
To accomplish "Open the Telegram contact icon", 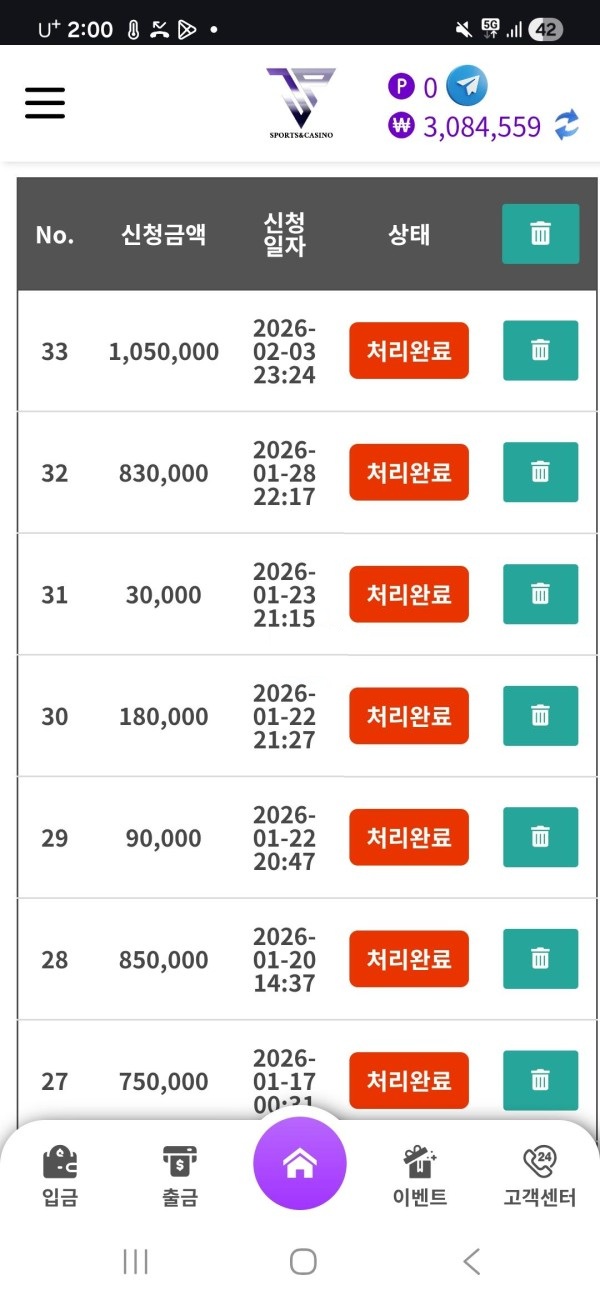I will click(466, 86).
